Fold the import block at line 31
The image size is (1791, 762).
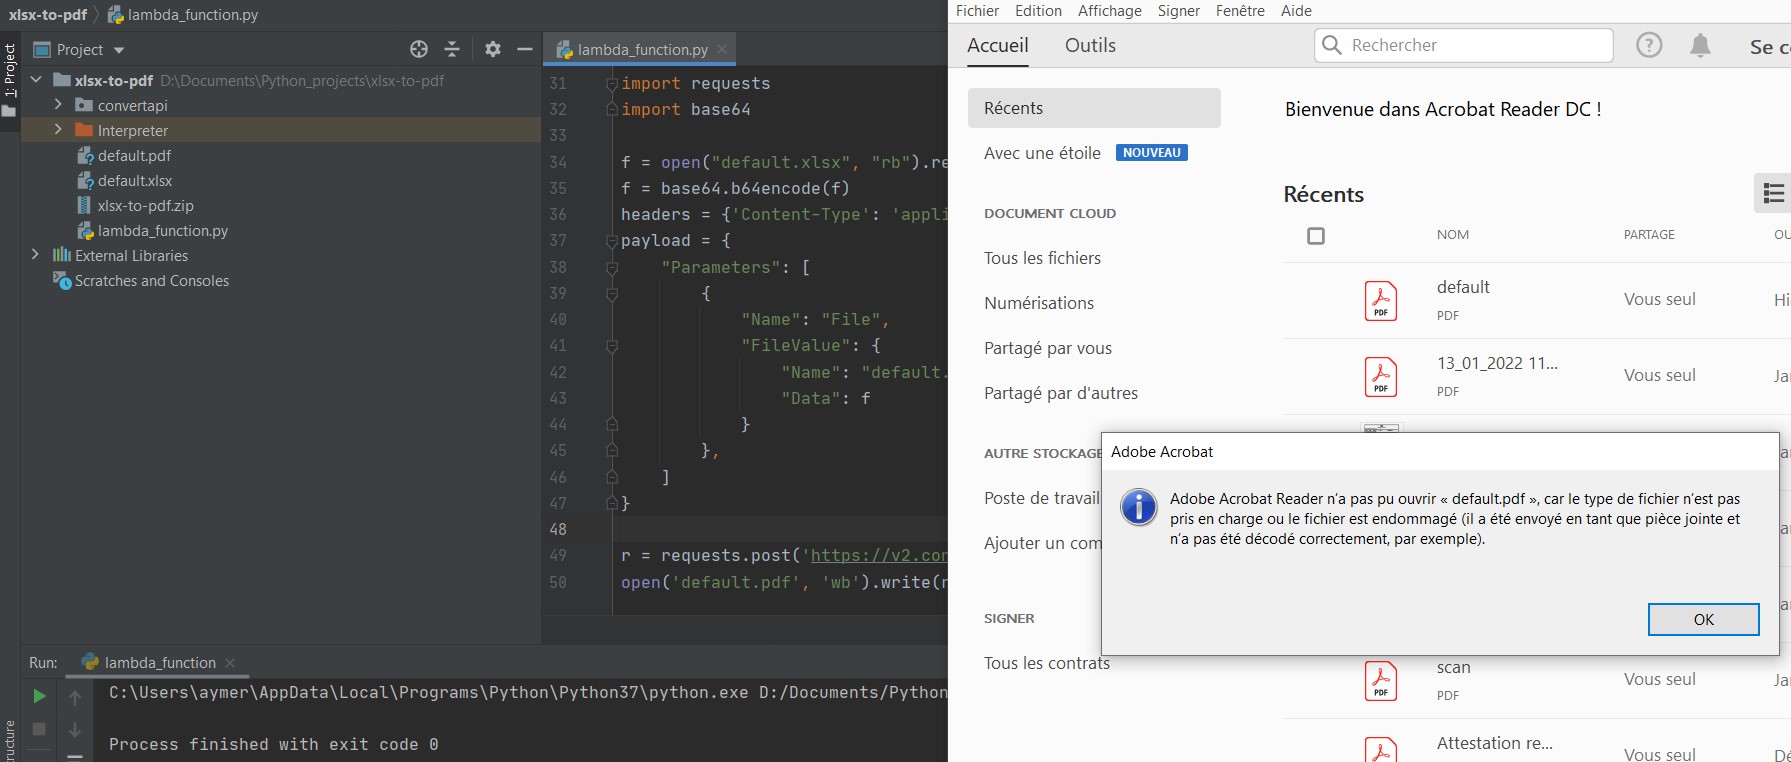click(x=612, y=84)
